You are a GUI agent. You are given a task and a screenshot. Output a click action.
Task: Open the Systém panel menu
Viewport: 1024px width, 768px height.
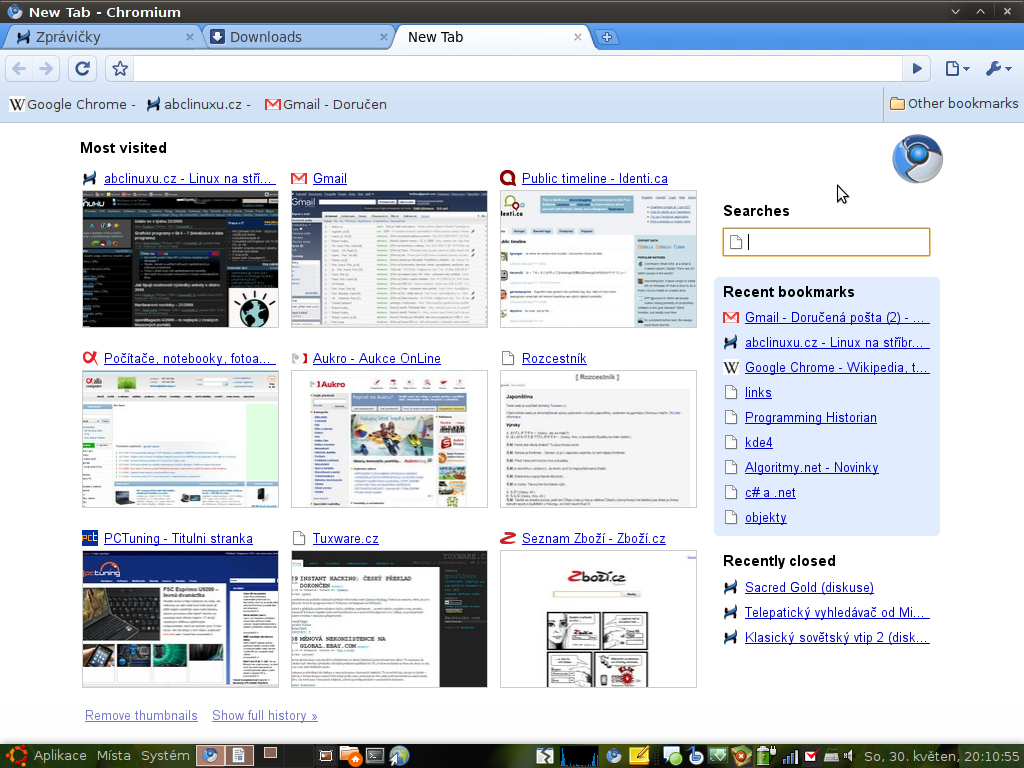[x=165, y=756]
